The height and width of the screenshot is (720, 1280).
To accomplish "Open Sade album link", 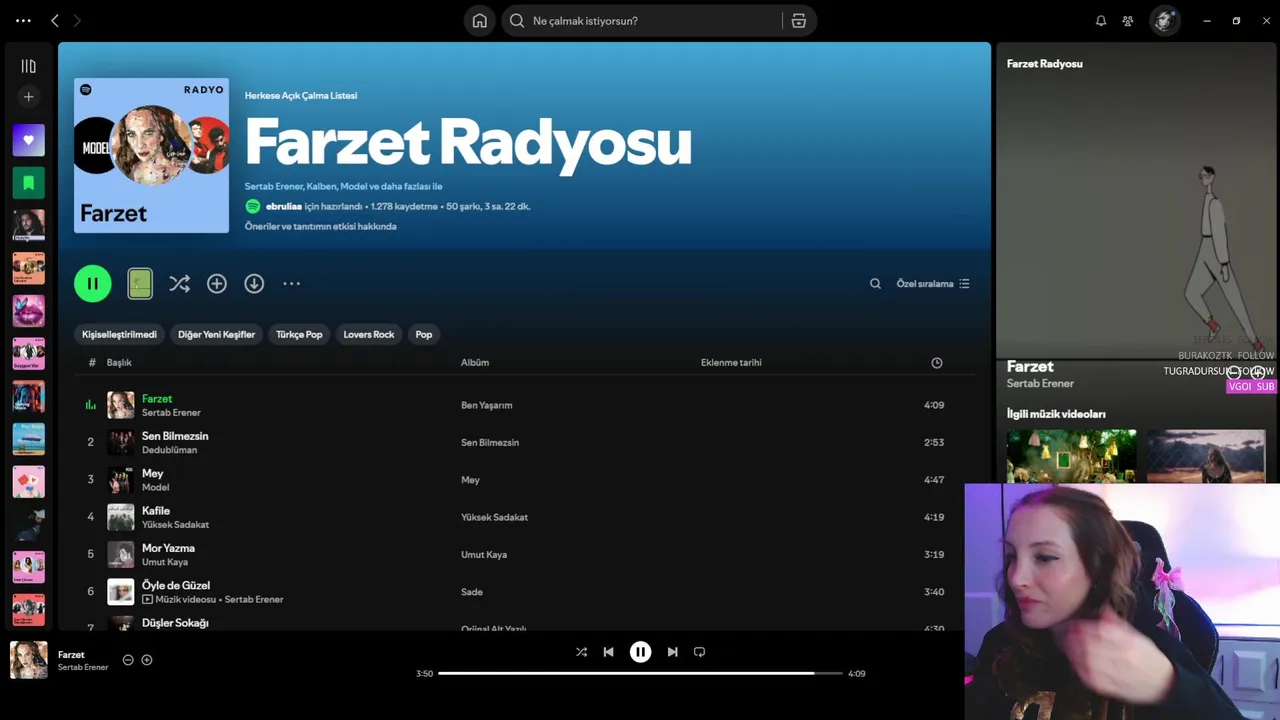I will 472,592.
